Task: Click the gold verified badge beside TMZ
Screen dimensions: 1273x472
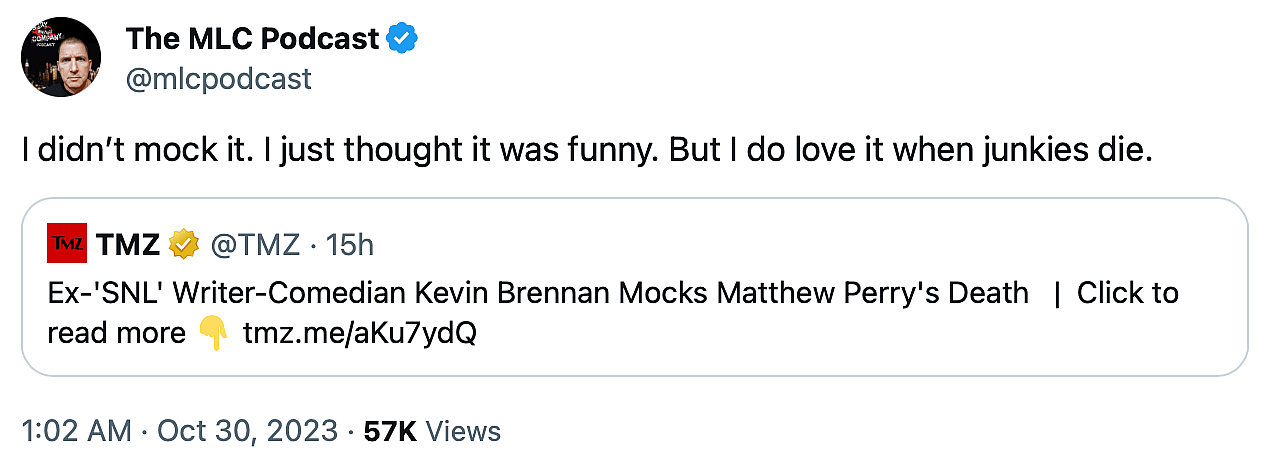Action: point(182,244)
